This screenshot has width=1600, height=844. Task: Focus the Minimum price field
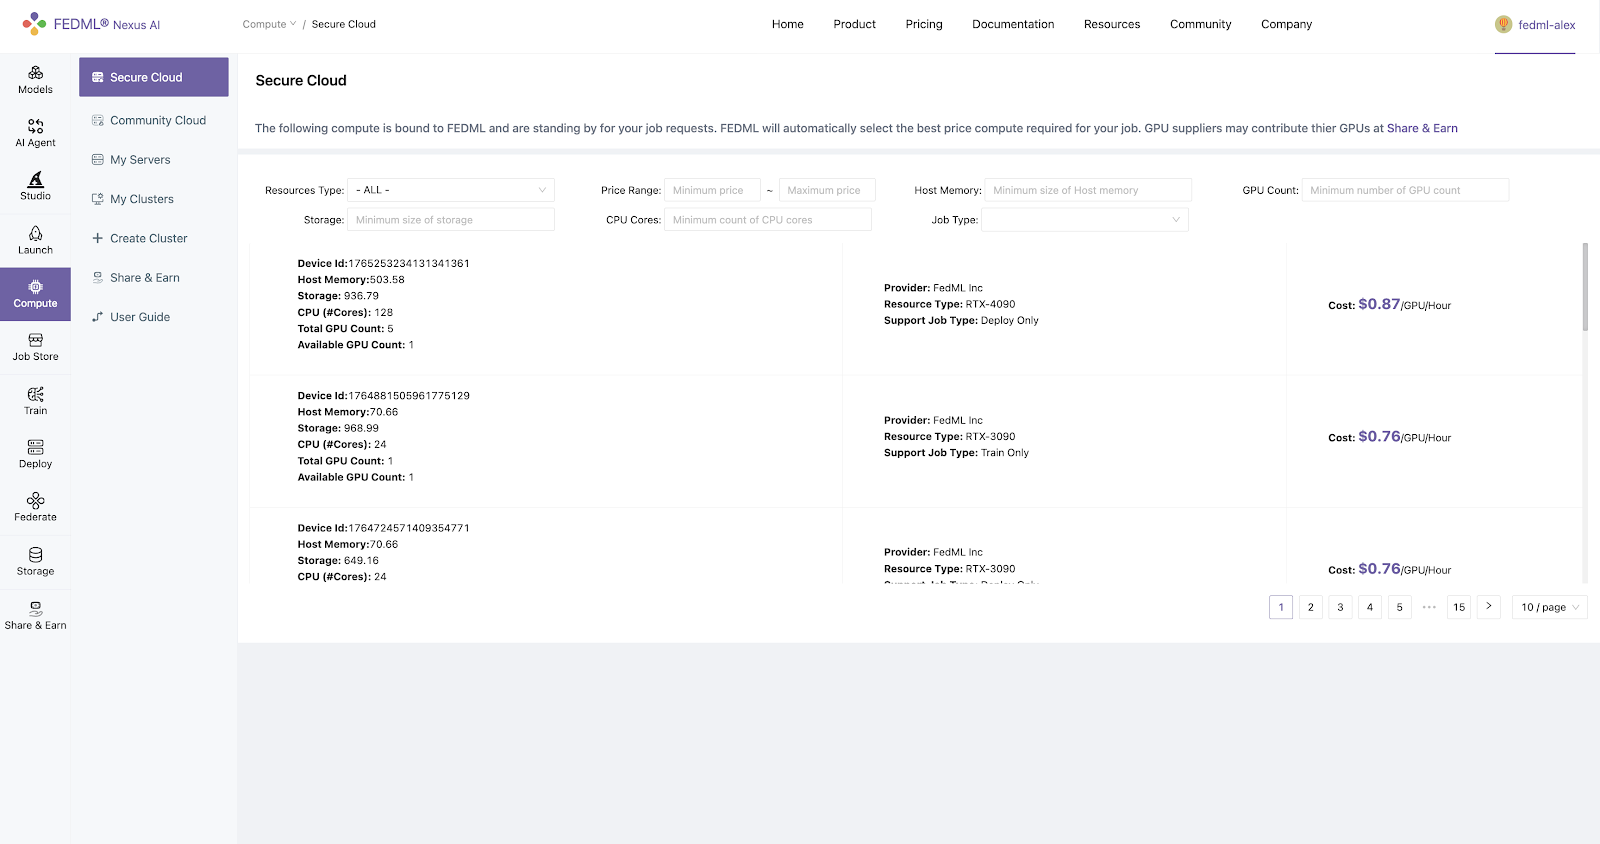point(712,190)
